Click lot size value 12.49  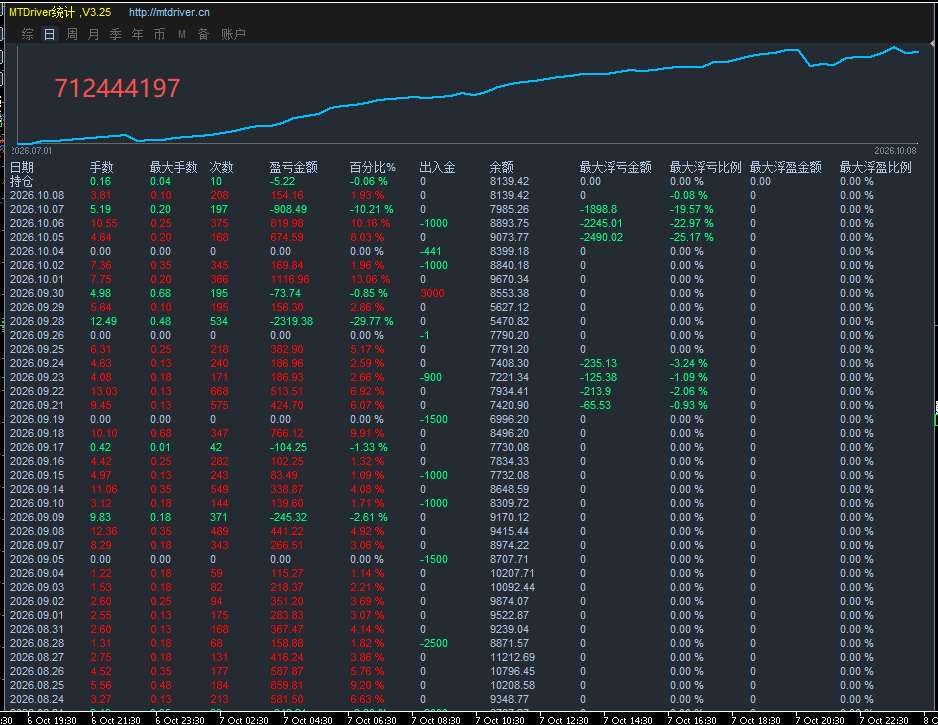tap(103, 321)
